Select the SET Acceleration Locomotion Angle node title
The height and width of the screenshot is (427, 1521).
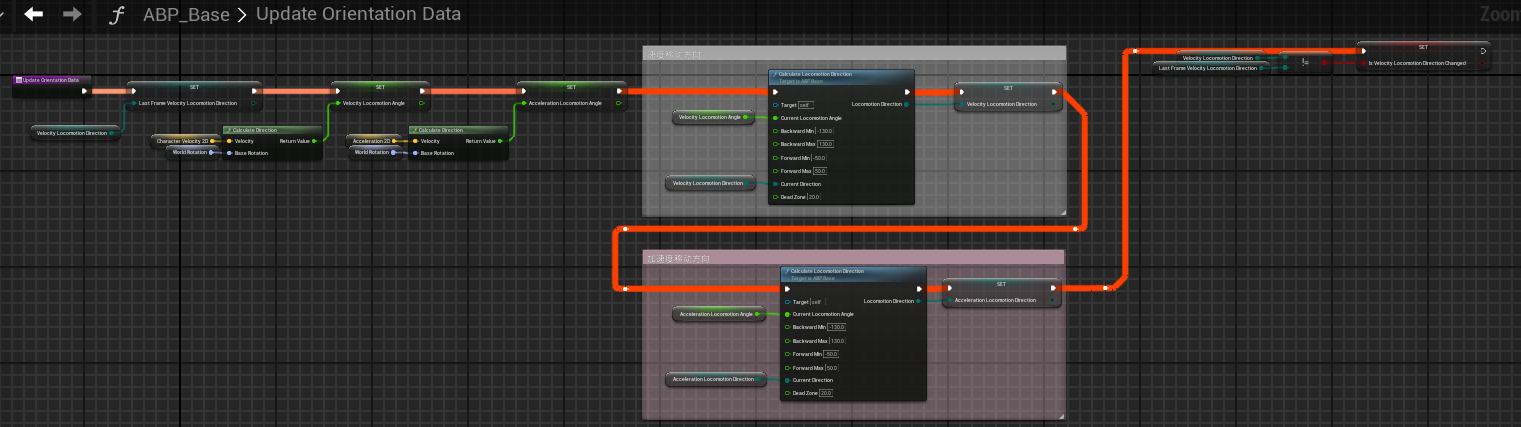pos(572,86)
